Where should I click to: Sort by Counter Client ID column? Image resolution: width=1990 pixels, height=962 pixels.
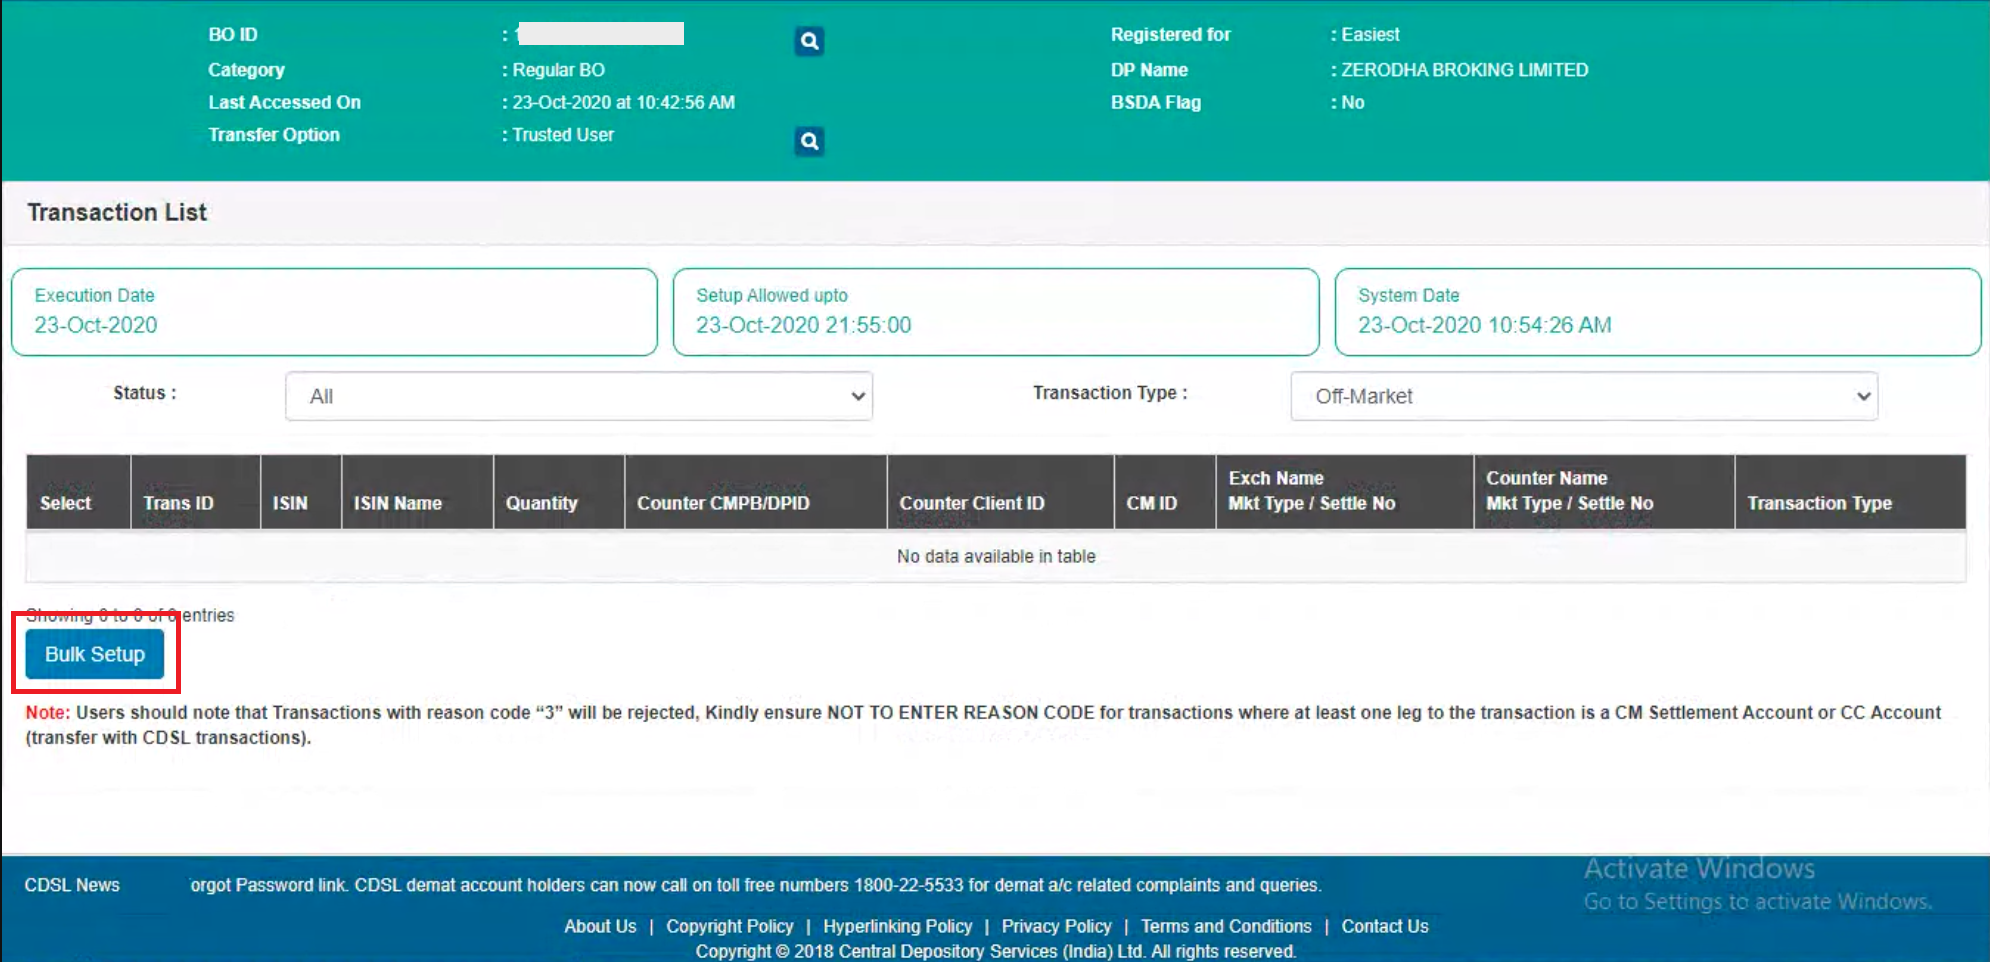click(x=972, y=503)
